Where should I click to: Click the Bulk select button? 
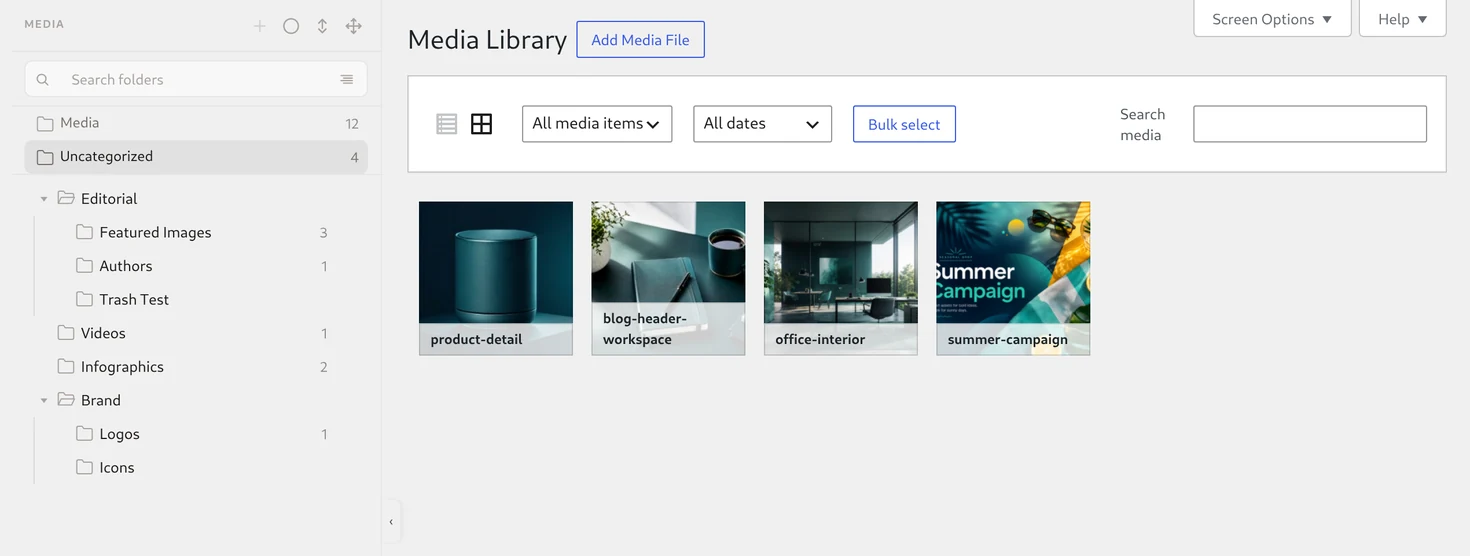(904, 124)
